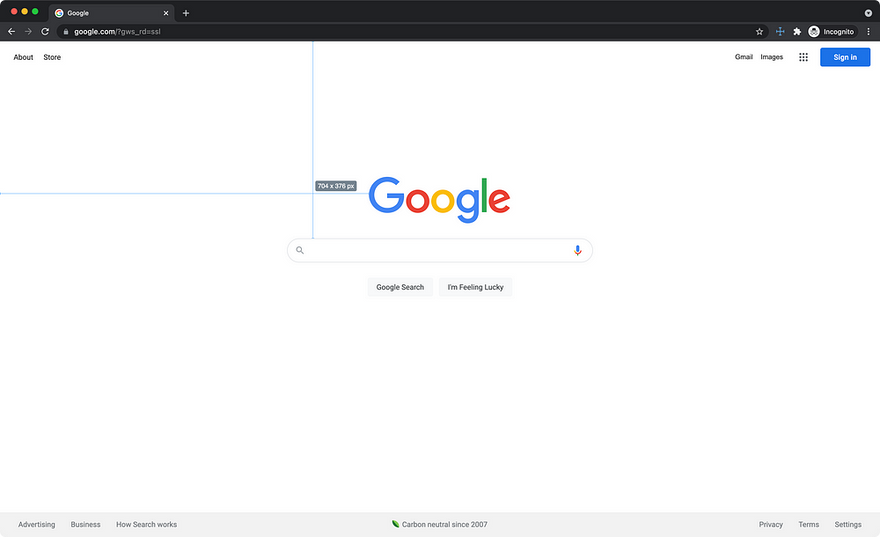Close the Google tab

[166, 13]
